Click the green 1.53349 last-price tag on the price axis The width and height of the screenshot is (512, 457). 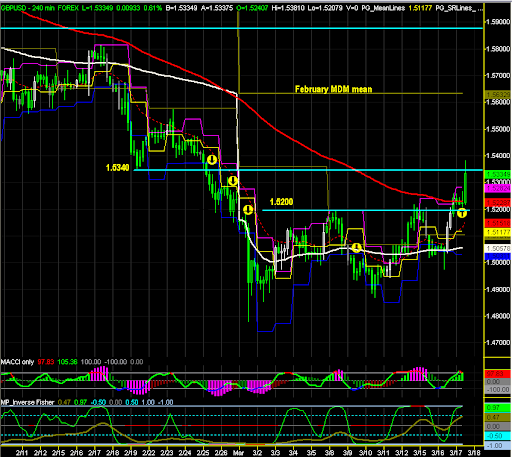tap(498, 174)
